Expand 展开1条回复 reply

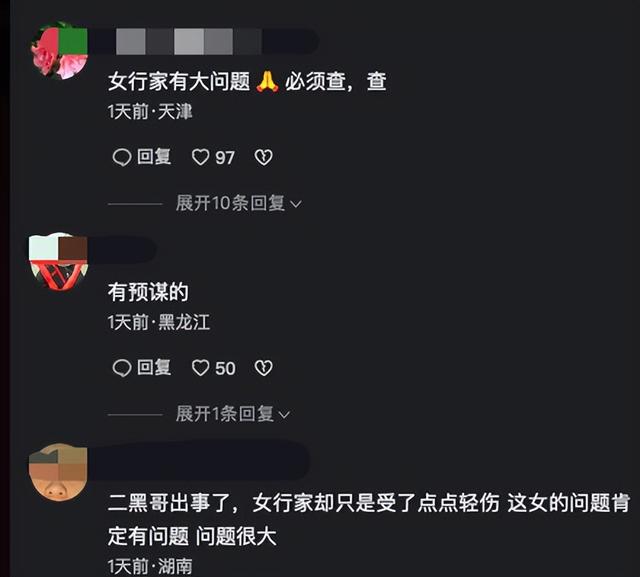point(233,414)
